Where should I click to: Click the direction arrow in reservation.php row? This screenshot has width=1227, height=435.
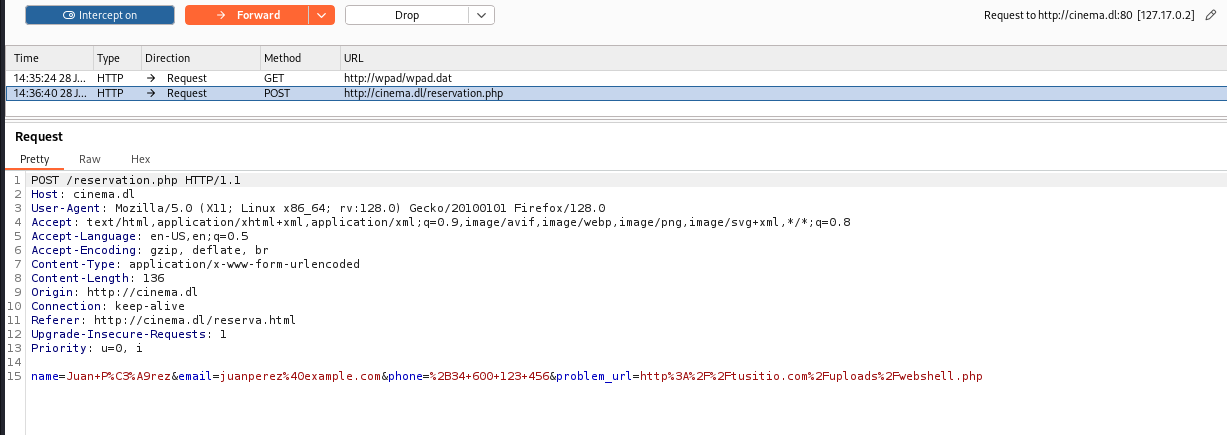pyautogui.click(x=151, y=93)
